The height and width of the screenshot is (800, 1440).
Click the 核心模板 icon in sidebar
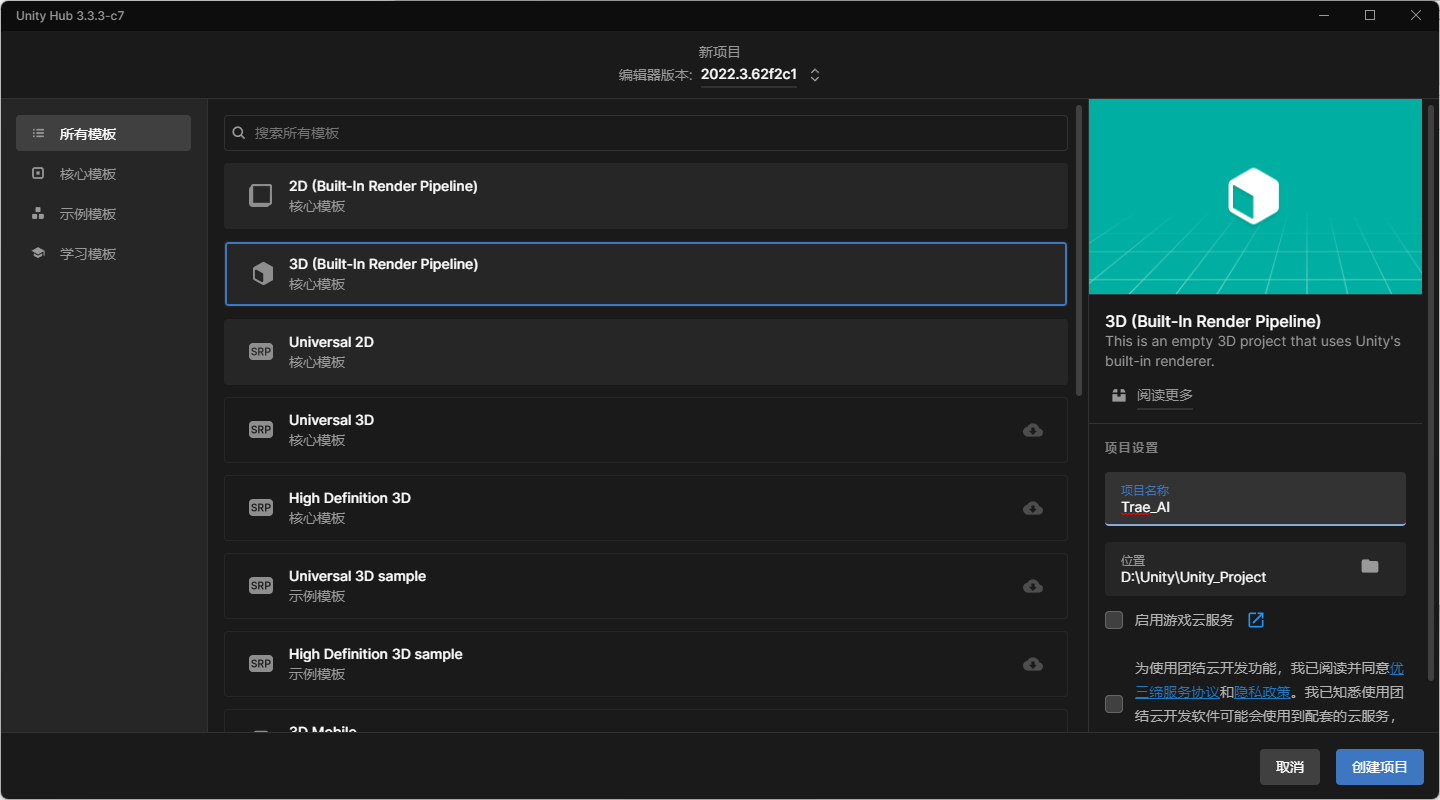tap(38, 173)
